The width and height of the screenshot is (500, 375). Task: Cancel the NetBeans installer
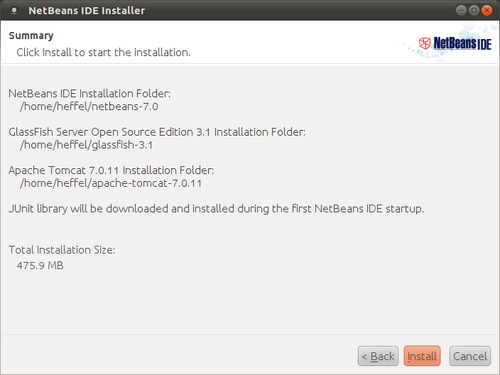click(470, 356)
